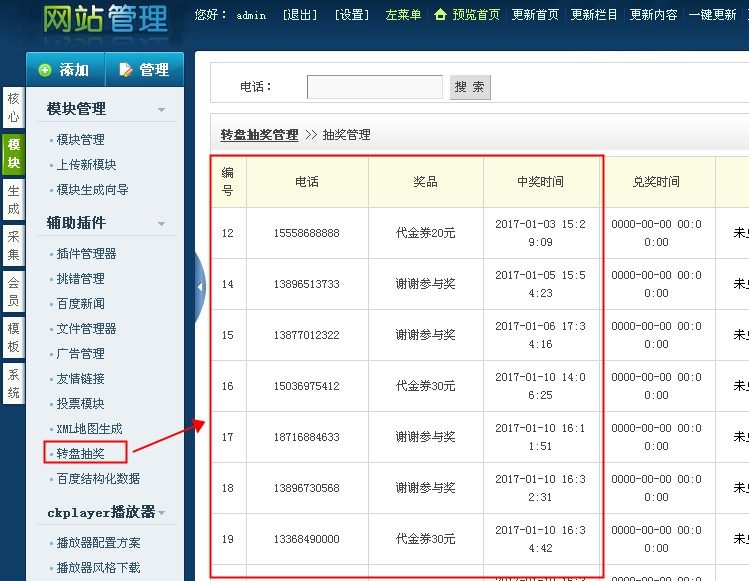Image resolution: width=749 pixels, height=581 pixels.
Task: Open 文件管理器 in sidebar
Action: click(x=86, y=329)
